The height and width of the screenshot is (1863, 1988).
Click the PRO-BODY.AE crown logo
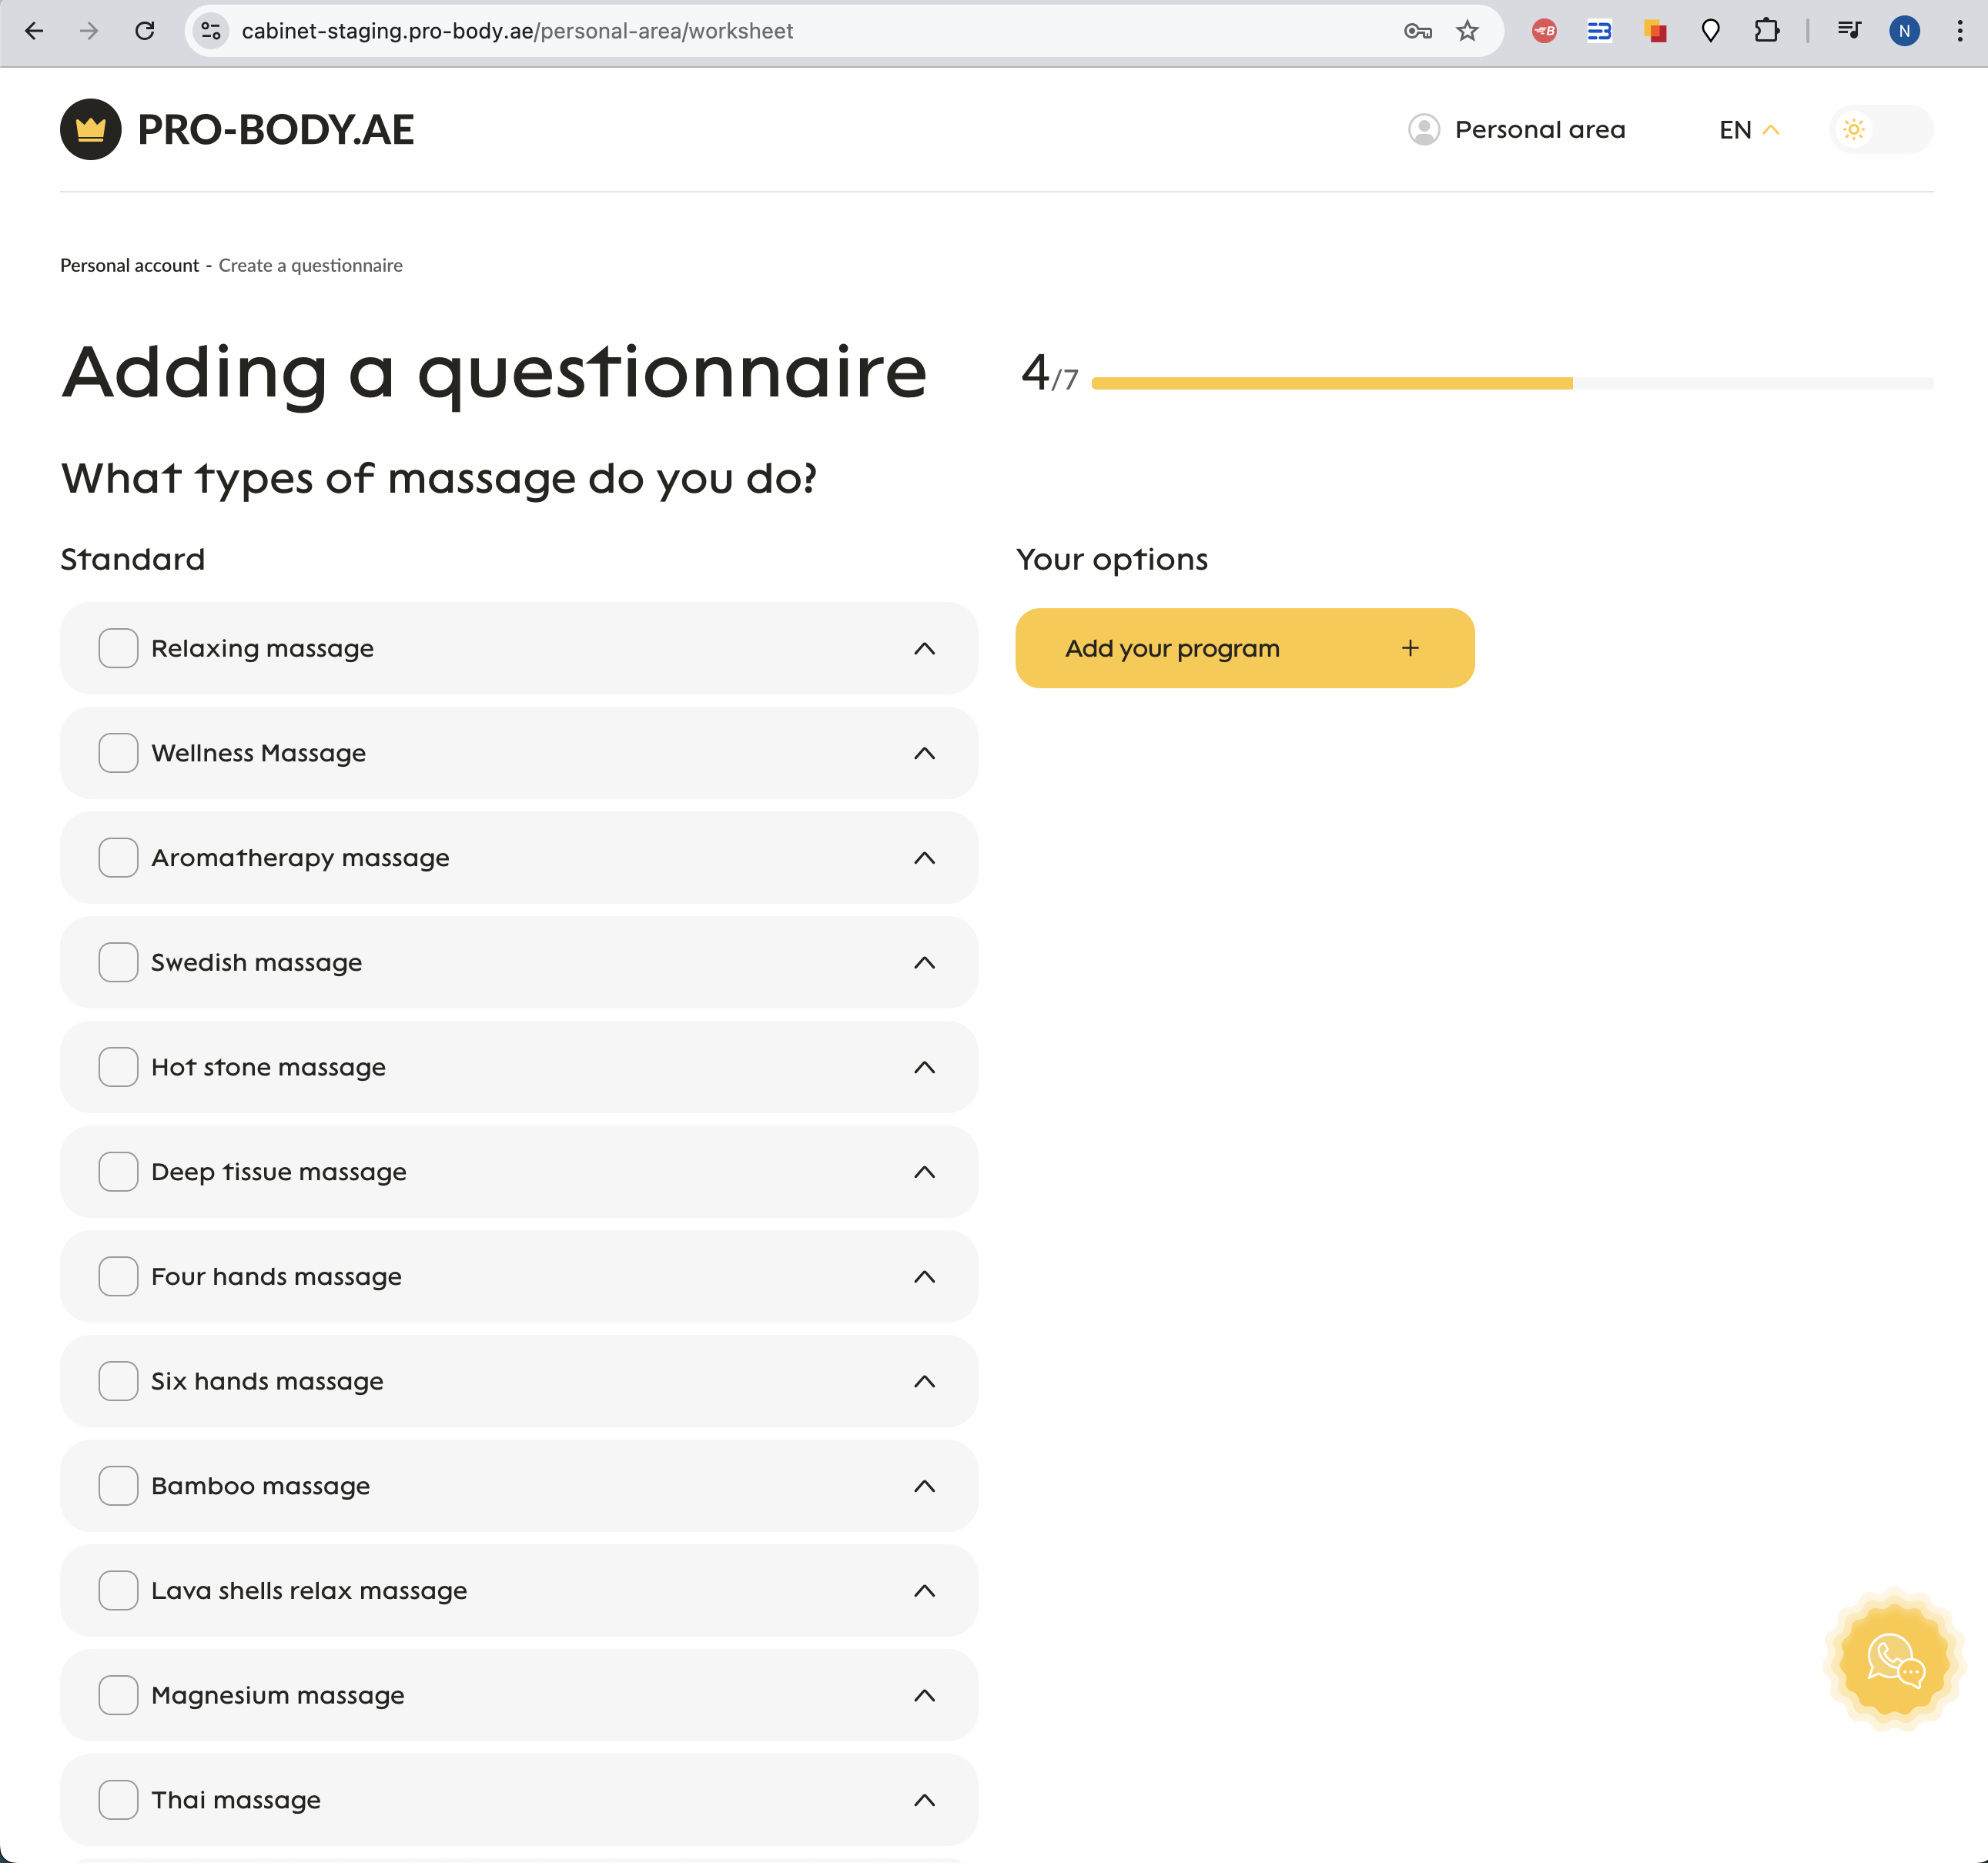90,129
